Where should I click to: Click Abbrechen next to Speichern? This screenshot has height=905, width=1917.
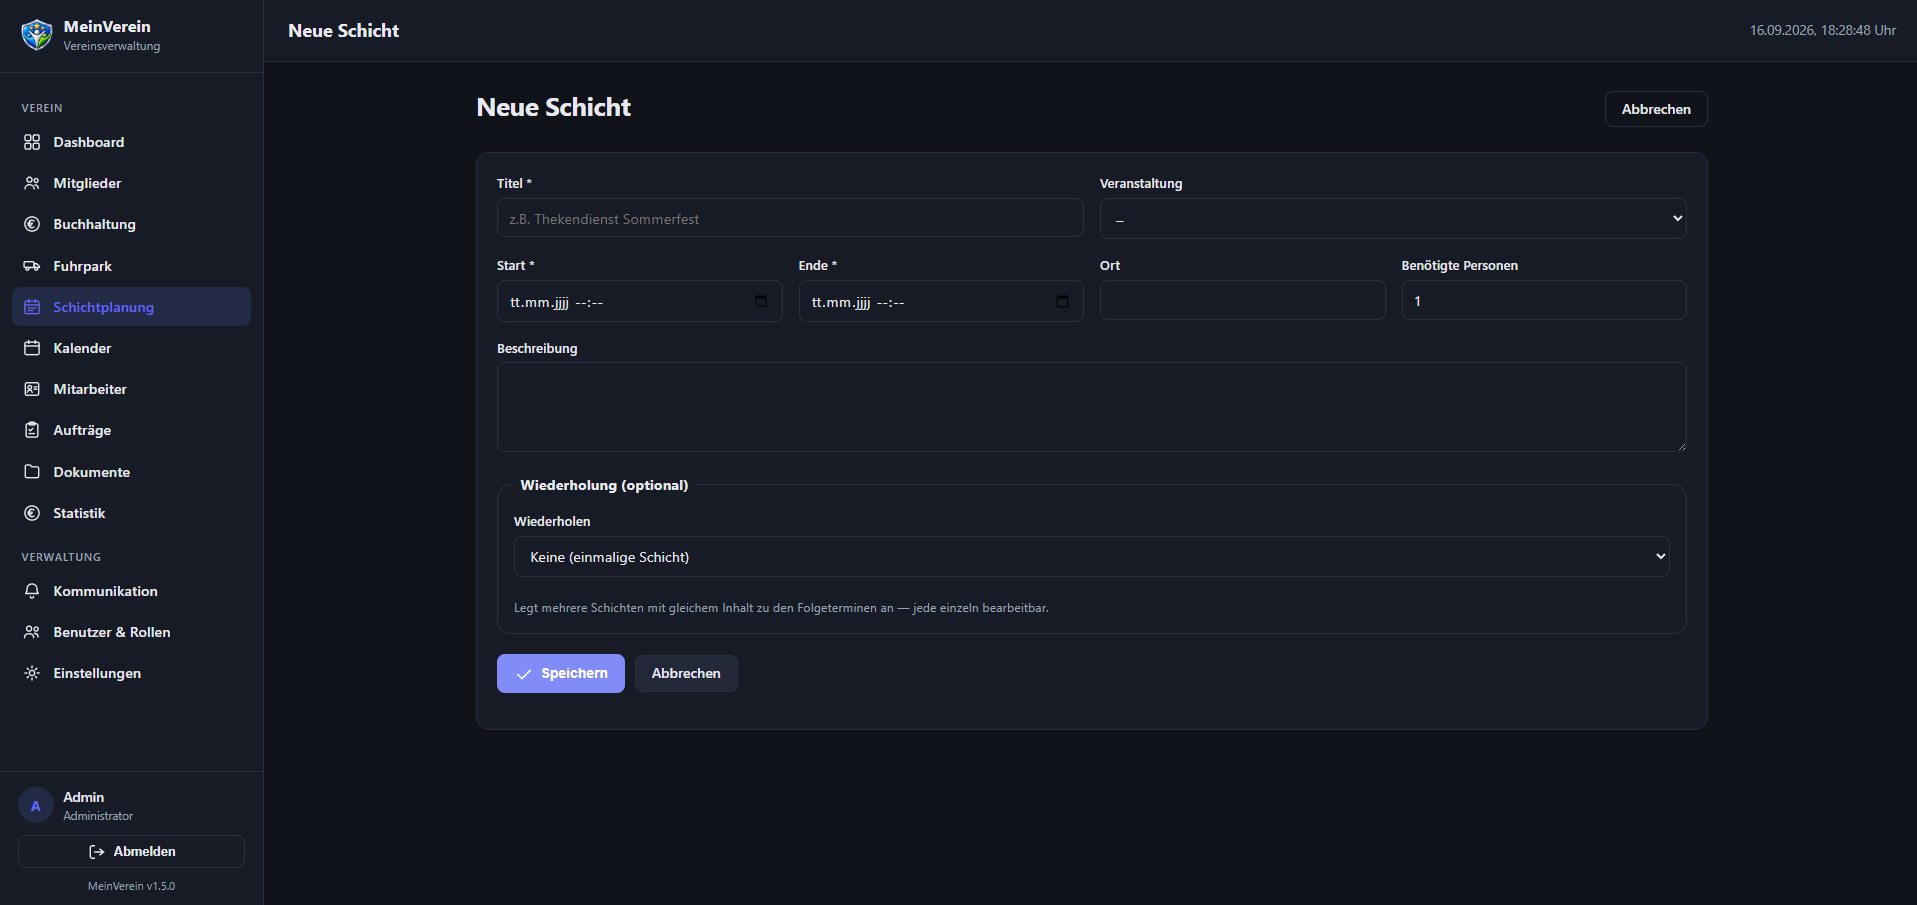(x=686, y=673)
